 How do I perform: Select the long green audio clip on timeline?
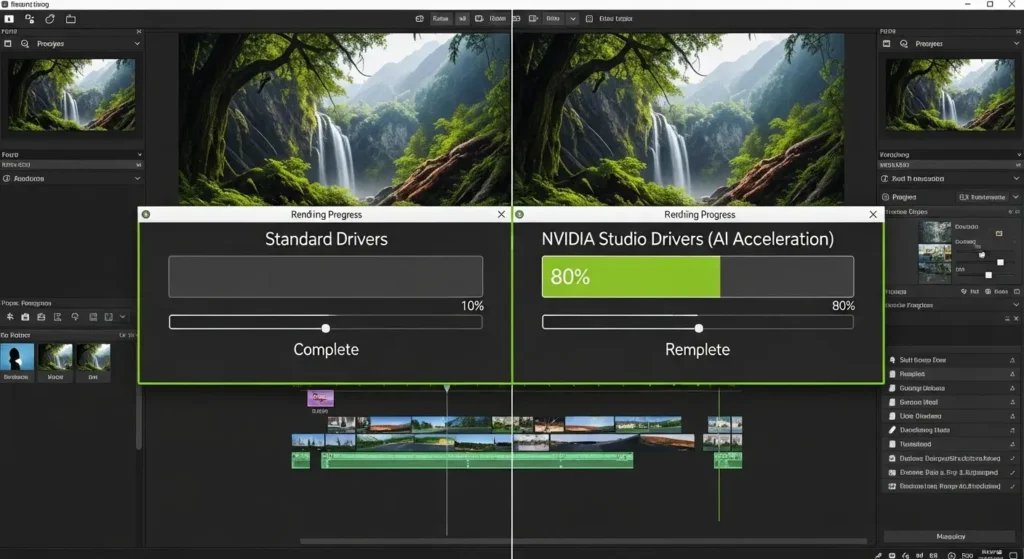[x=477, y=460]
